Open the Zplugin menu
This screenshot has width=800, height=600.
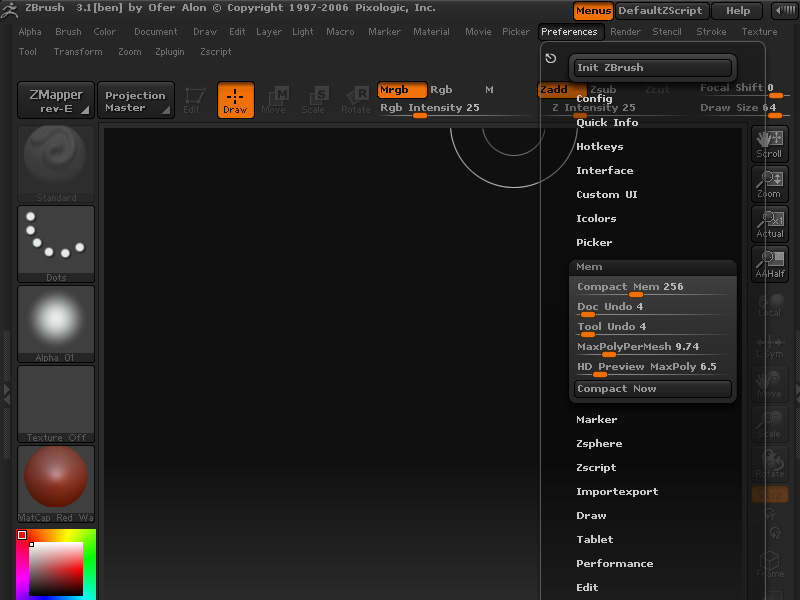pyautogui.click(x=170, y=52)
